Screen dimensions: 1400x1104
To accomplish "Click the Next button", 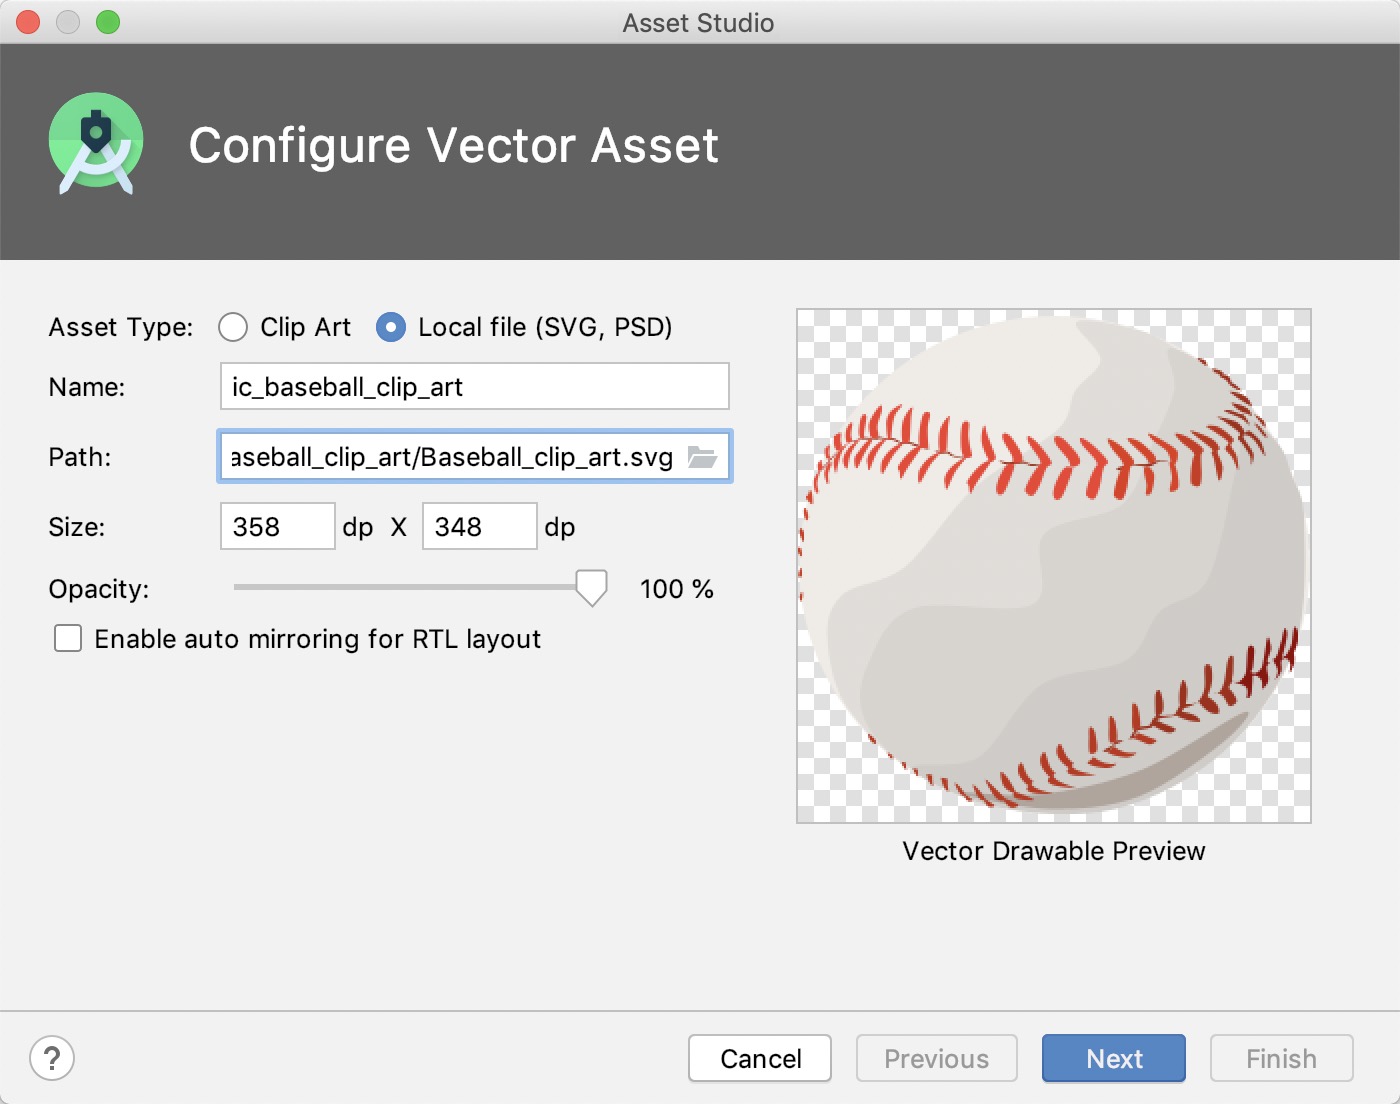I will (x=1114, y=1058).
